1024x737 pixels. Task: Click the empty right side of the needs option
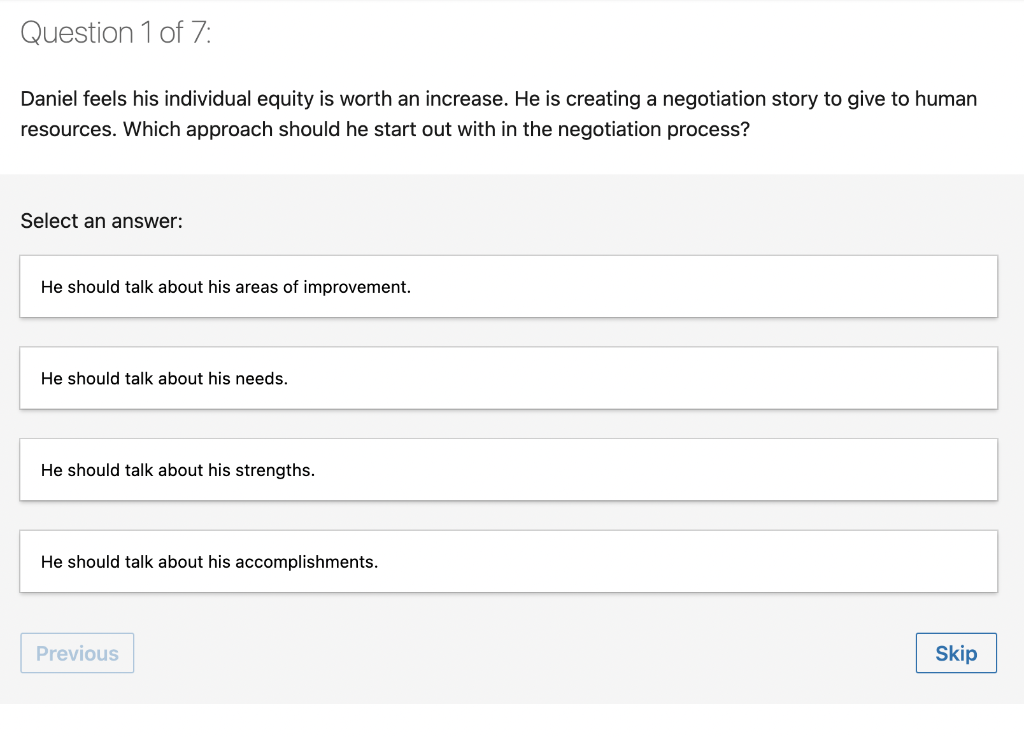pyautogui.click(x=800, y=379)
